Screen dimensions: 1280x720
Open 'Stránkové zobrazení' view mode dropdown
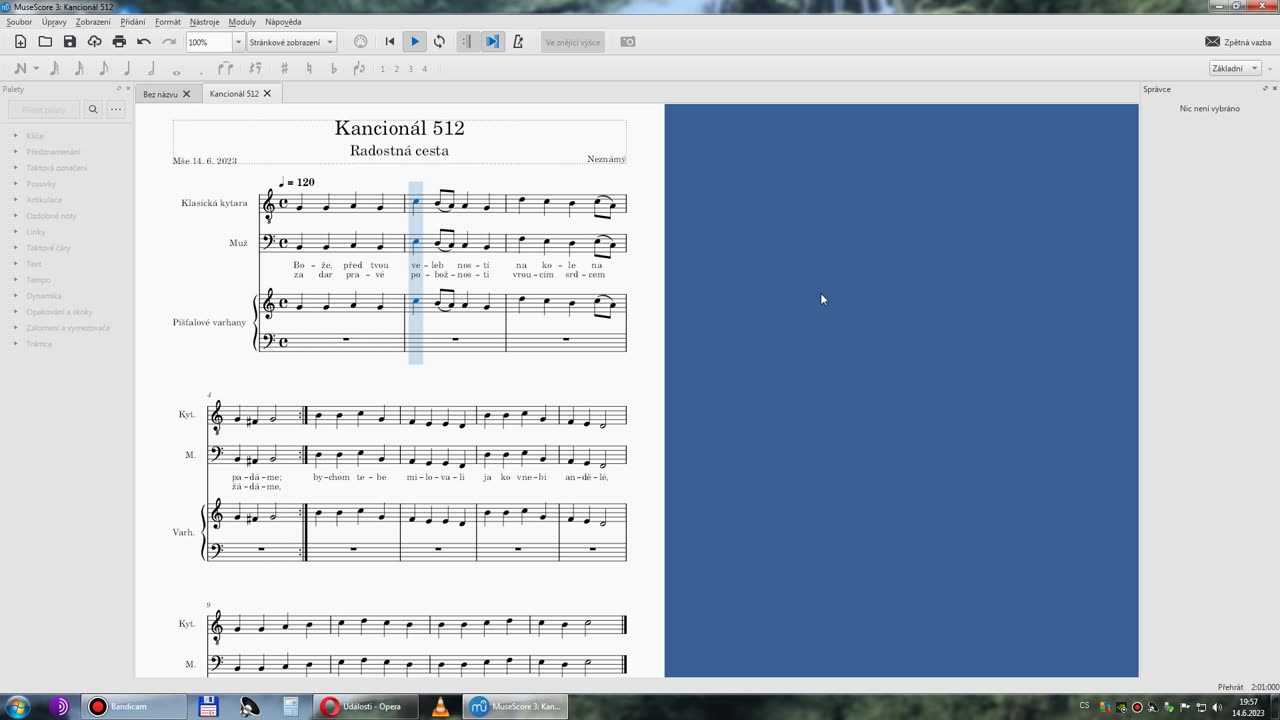(x=291, y=42)
